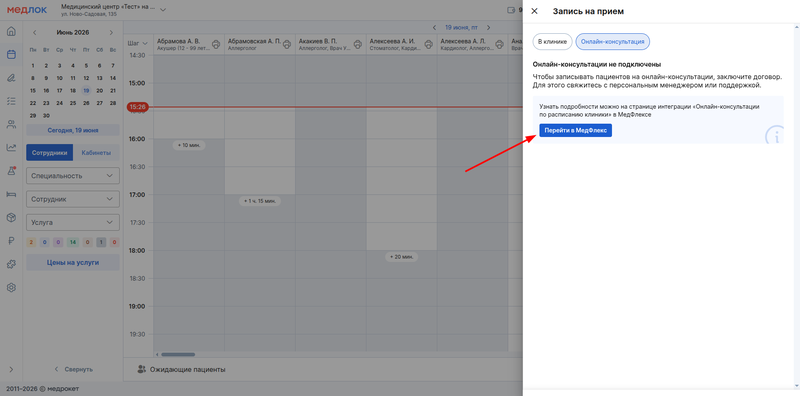Open the Услуга dropdown
Image resolution: width=800 pixels, height=396 pixels.
pyautogui.click(x=72, y=222)
